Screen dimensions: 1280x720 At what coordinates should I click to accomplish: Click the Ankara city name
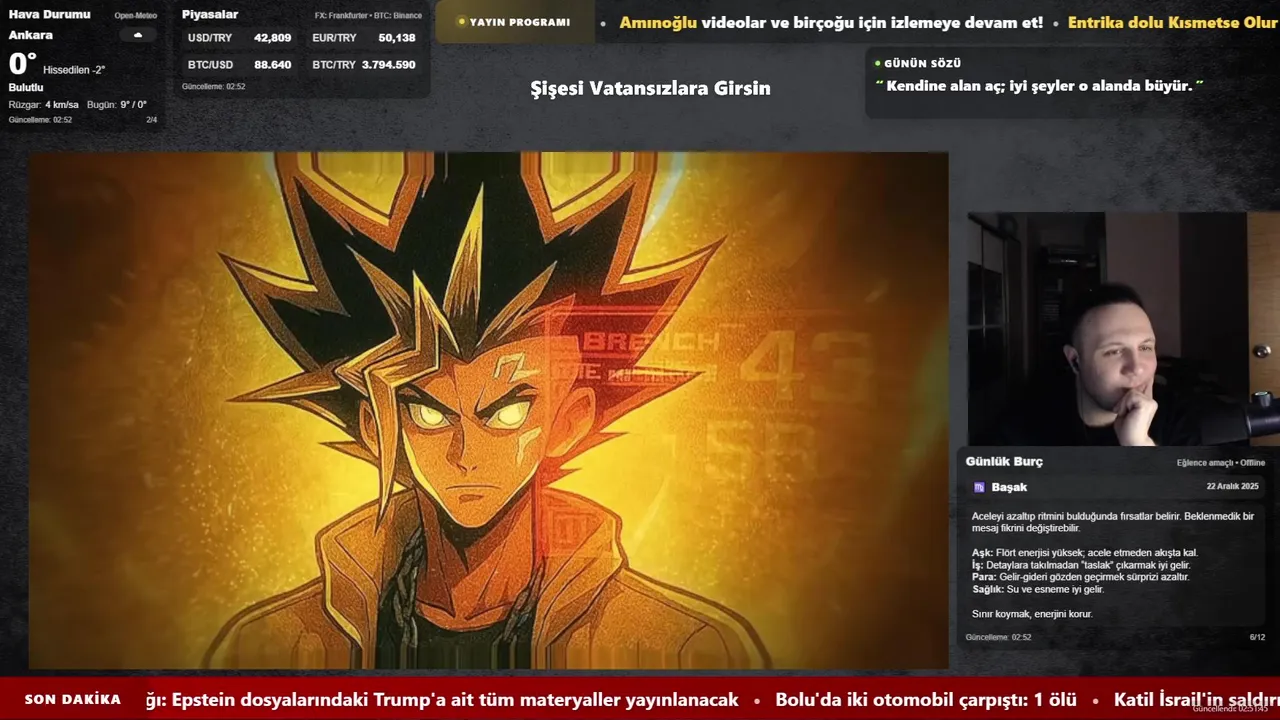[x=31, y=35]
